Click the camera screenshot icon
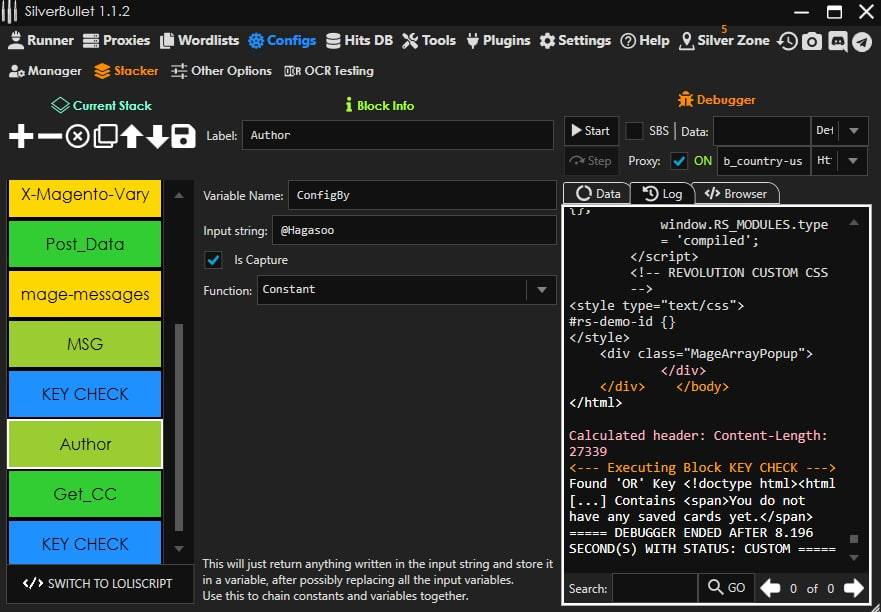881x612 pixels. 812,41
